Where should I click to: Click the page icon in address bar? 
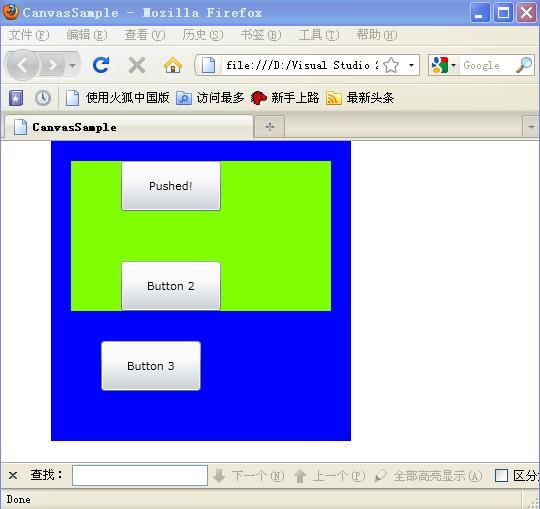208,65
